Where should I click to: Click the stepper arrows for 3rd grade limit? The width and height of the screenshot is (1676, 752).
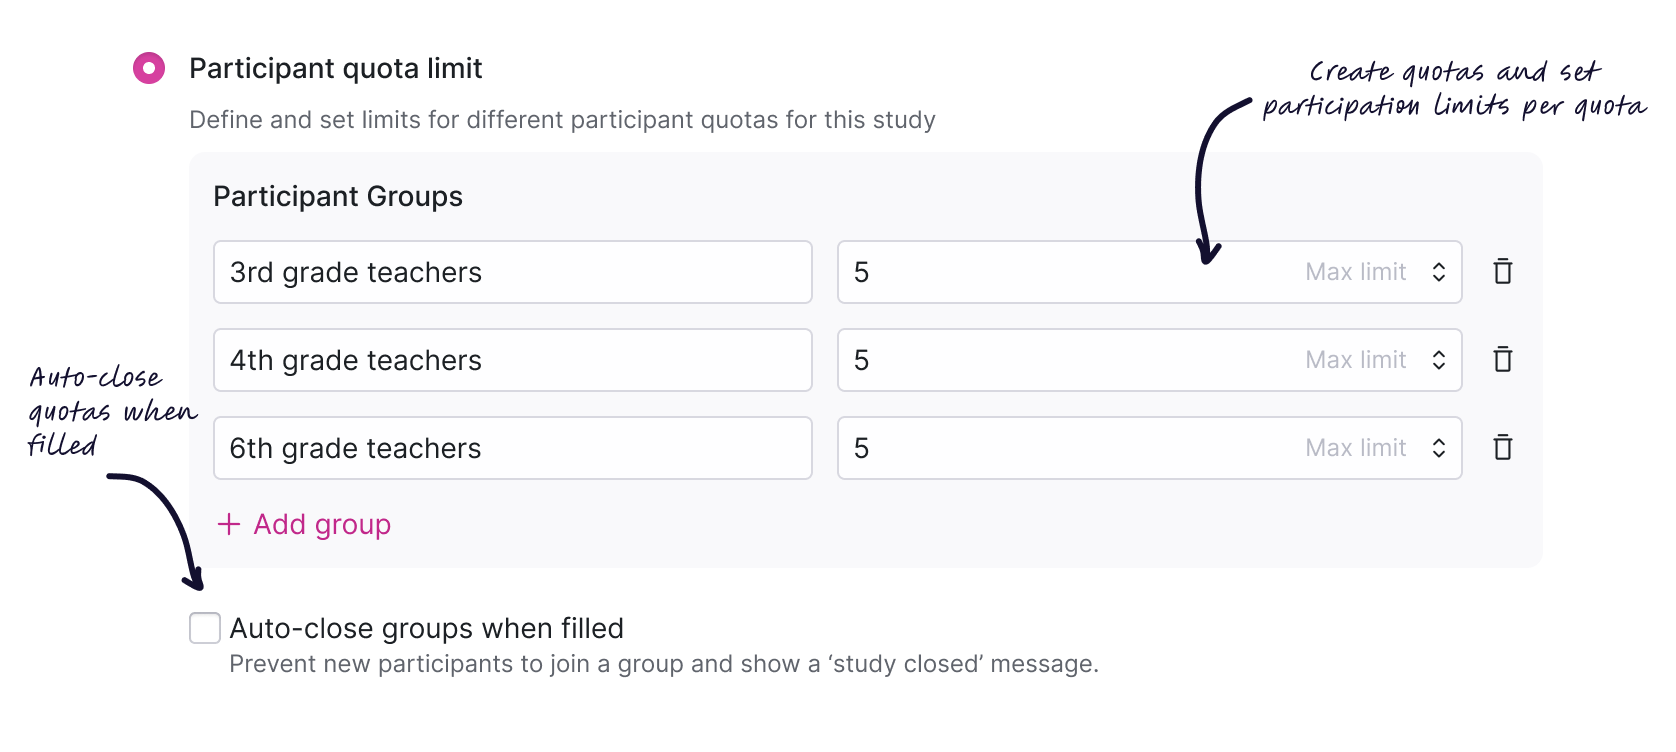[1440, 271]
